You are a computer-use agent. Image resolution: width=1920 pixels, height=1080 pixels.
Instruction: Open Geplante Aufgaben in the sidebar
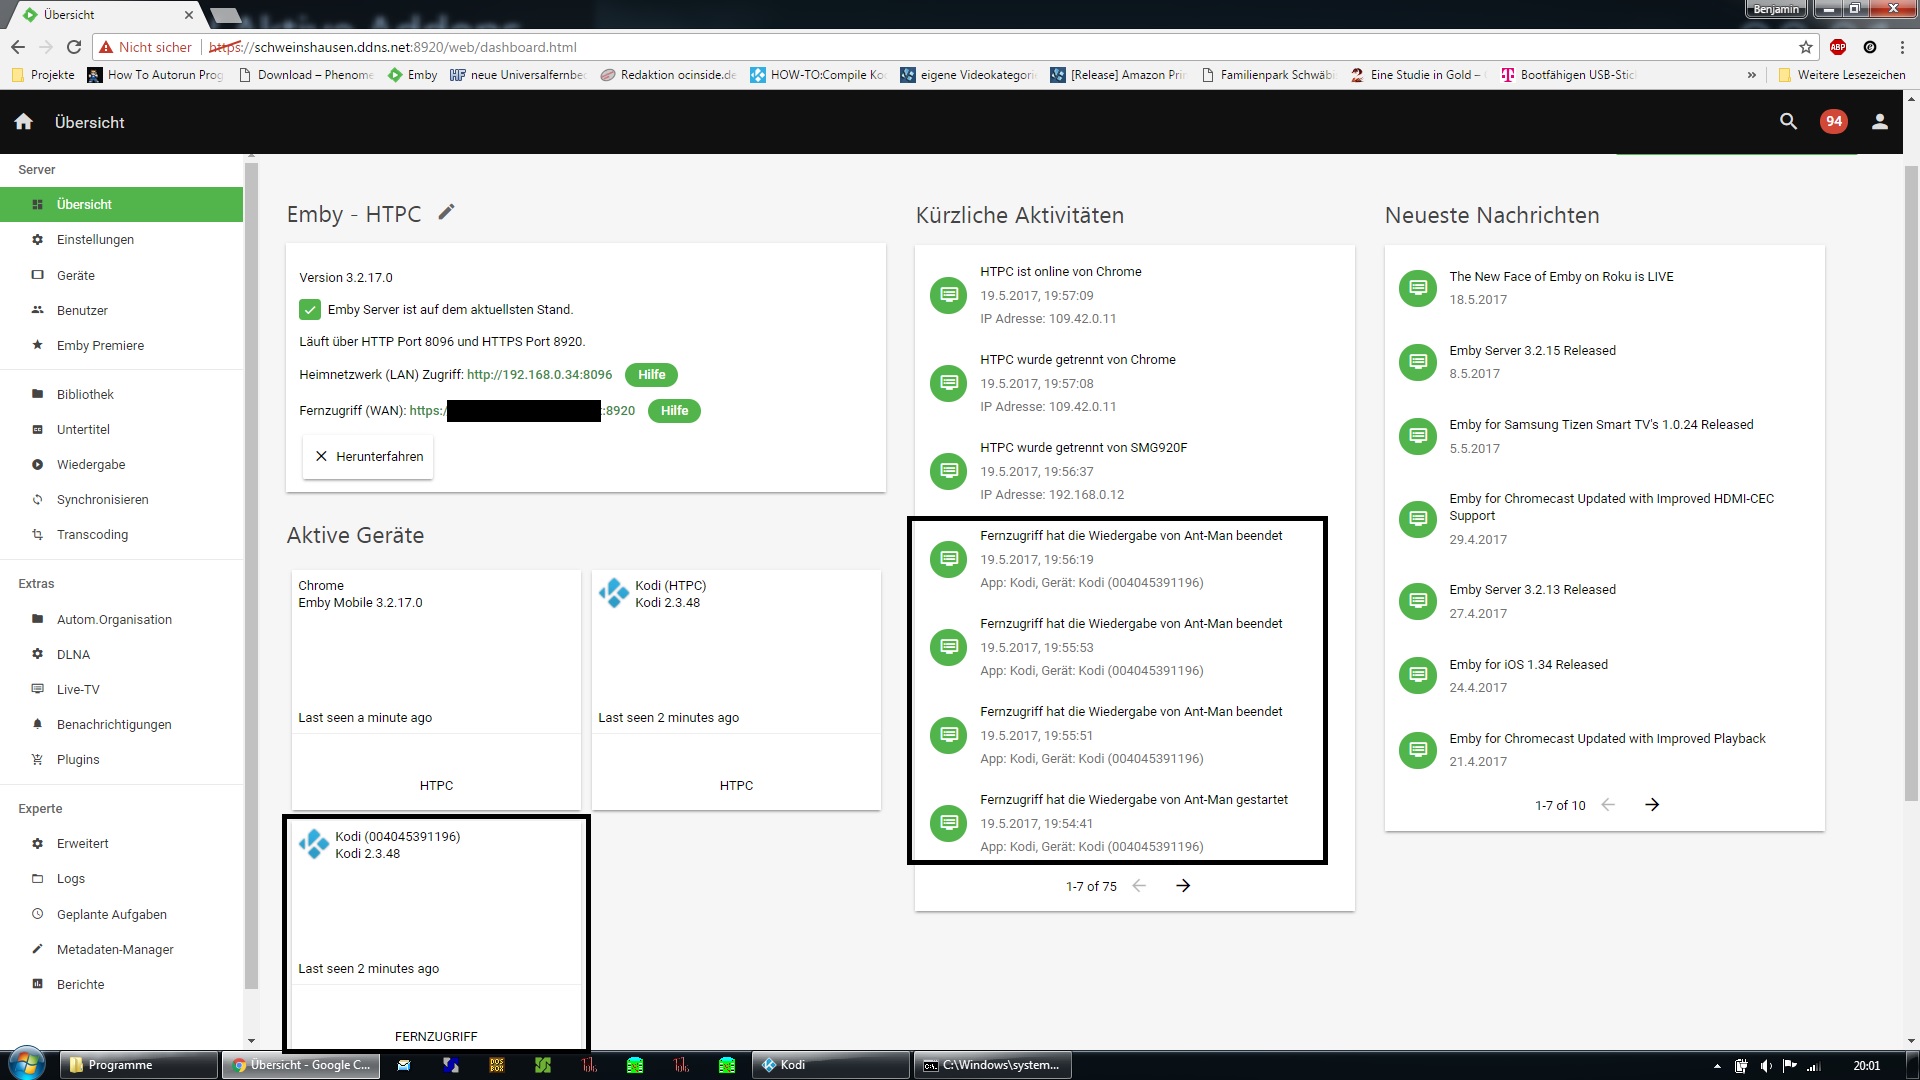121,914
